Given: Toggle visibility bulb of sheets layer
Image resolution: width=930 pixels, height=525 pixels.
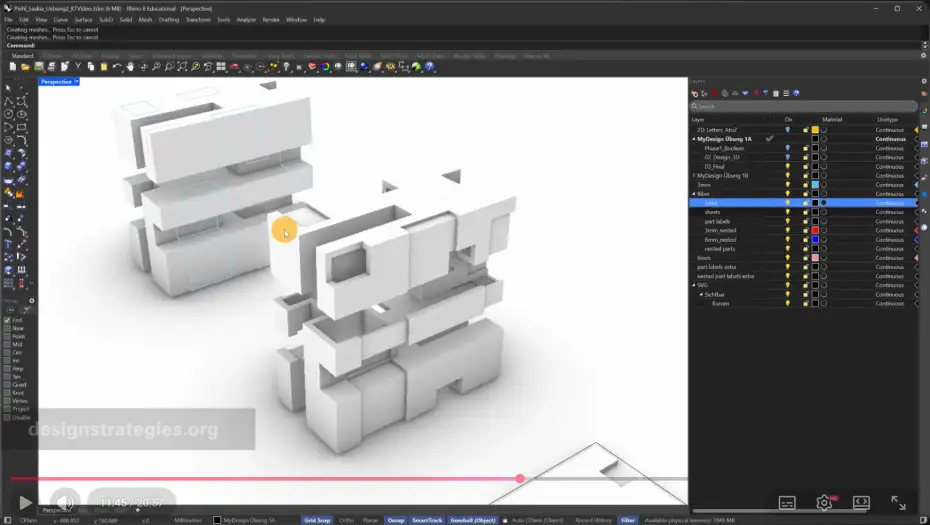Looking at the screenshot, I should [788, 212].
